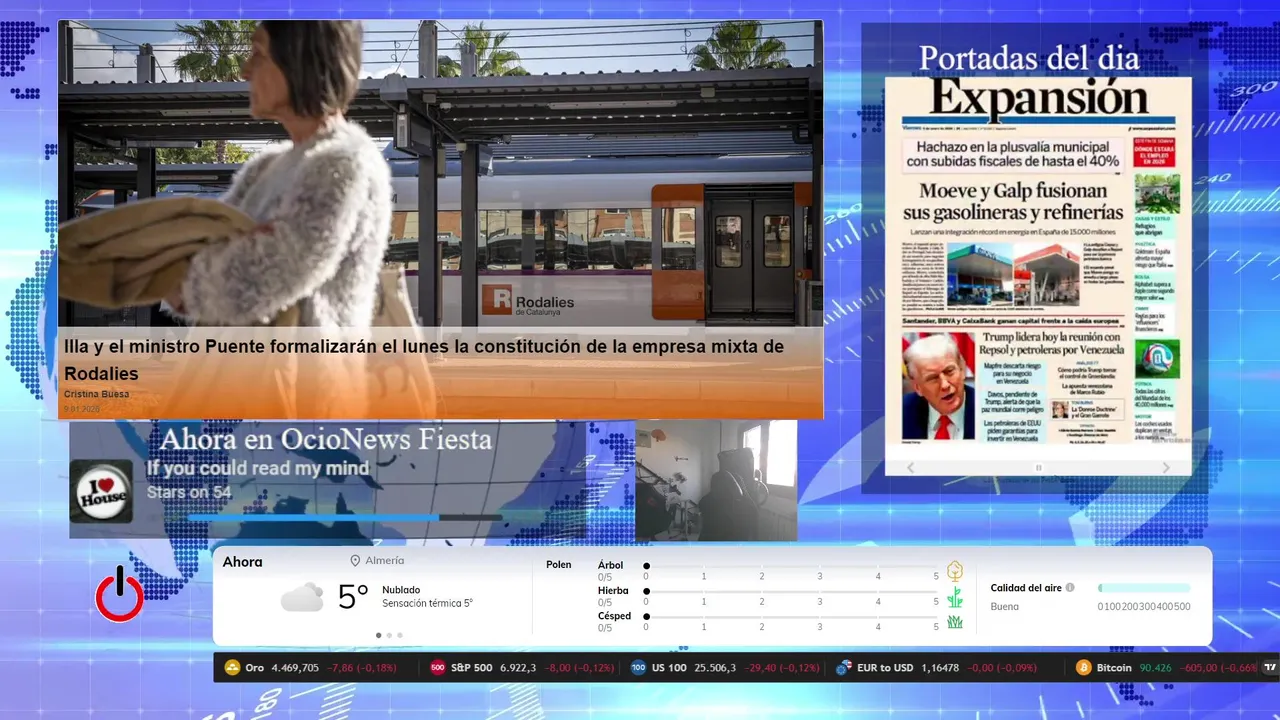Select the second weather card pagination dot

(x=389, y=635)
